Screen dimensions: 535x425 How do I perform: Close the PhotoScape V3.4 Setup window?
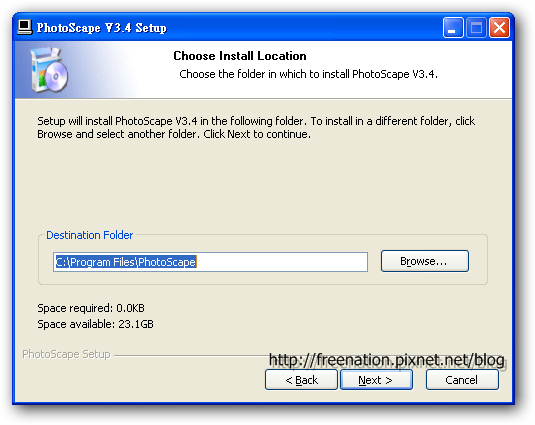click(499, 27)
